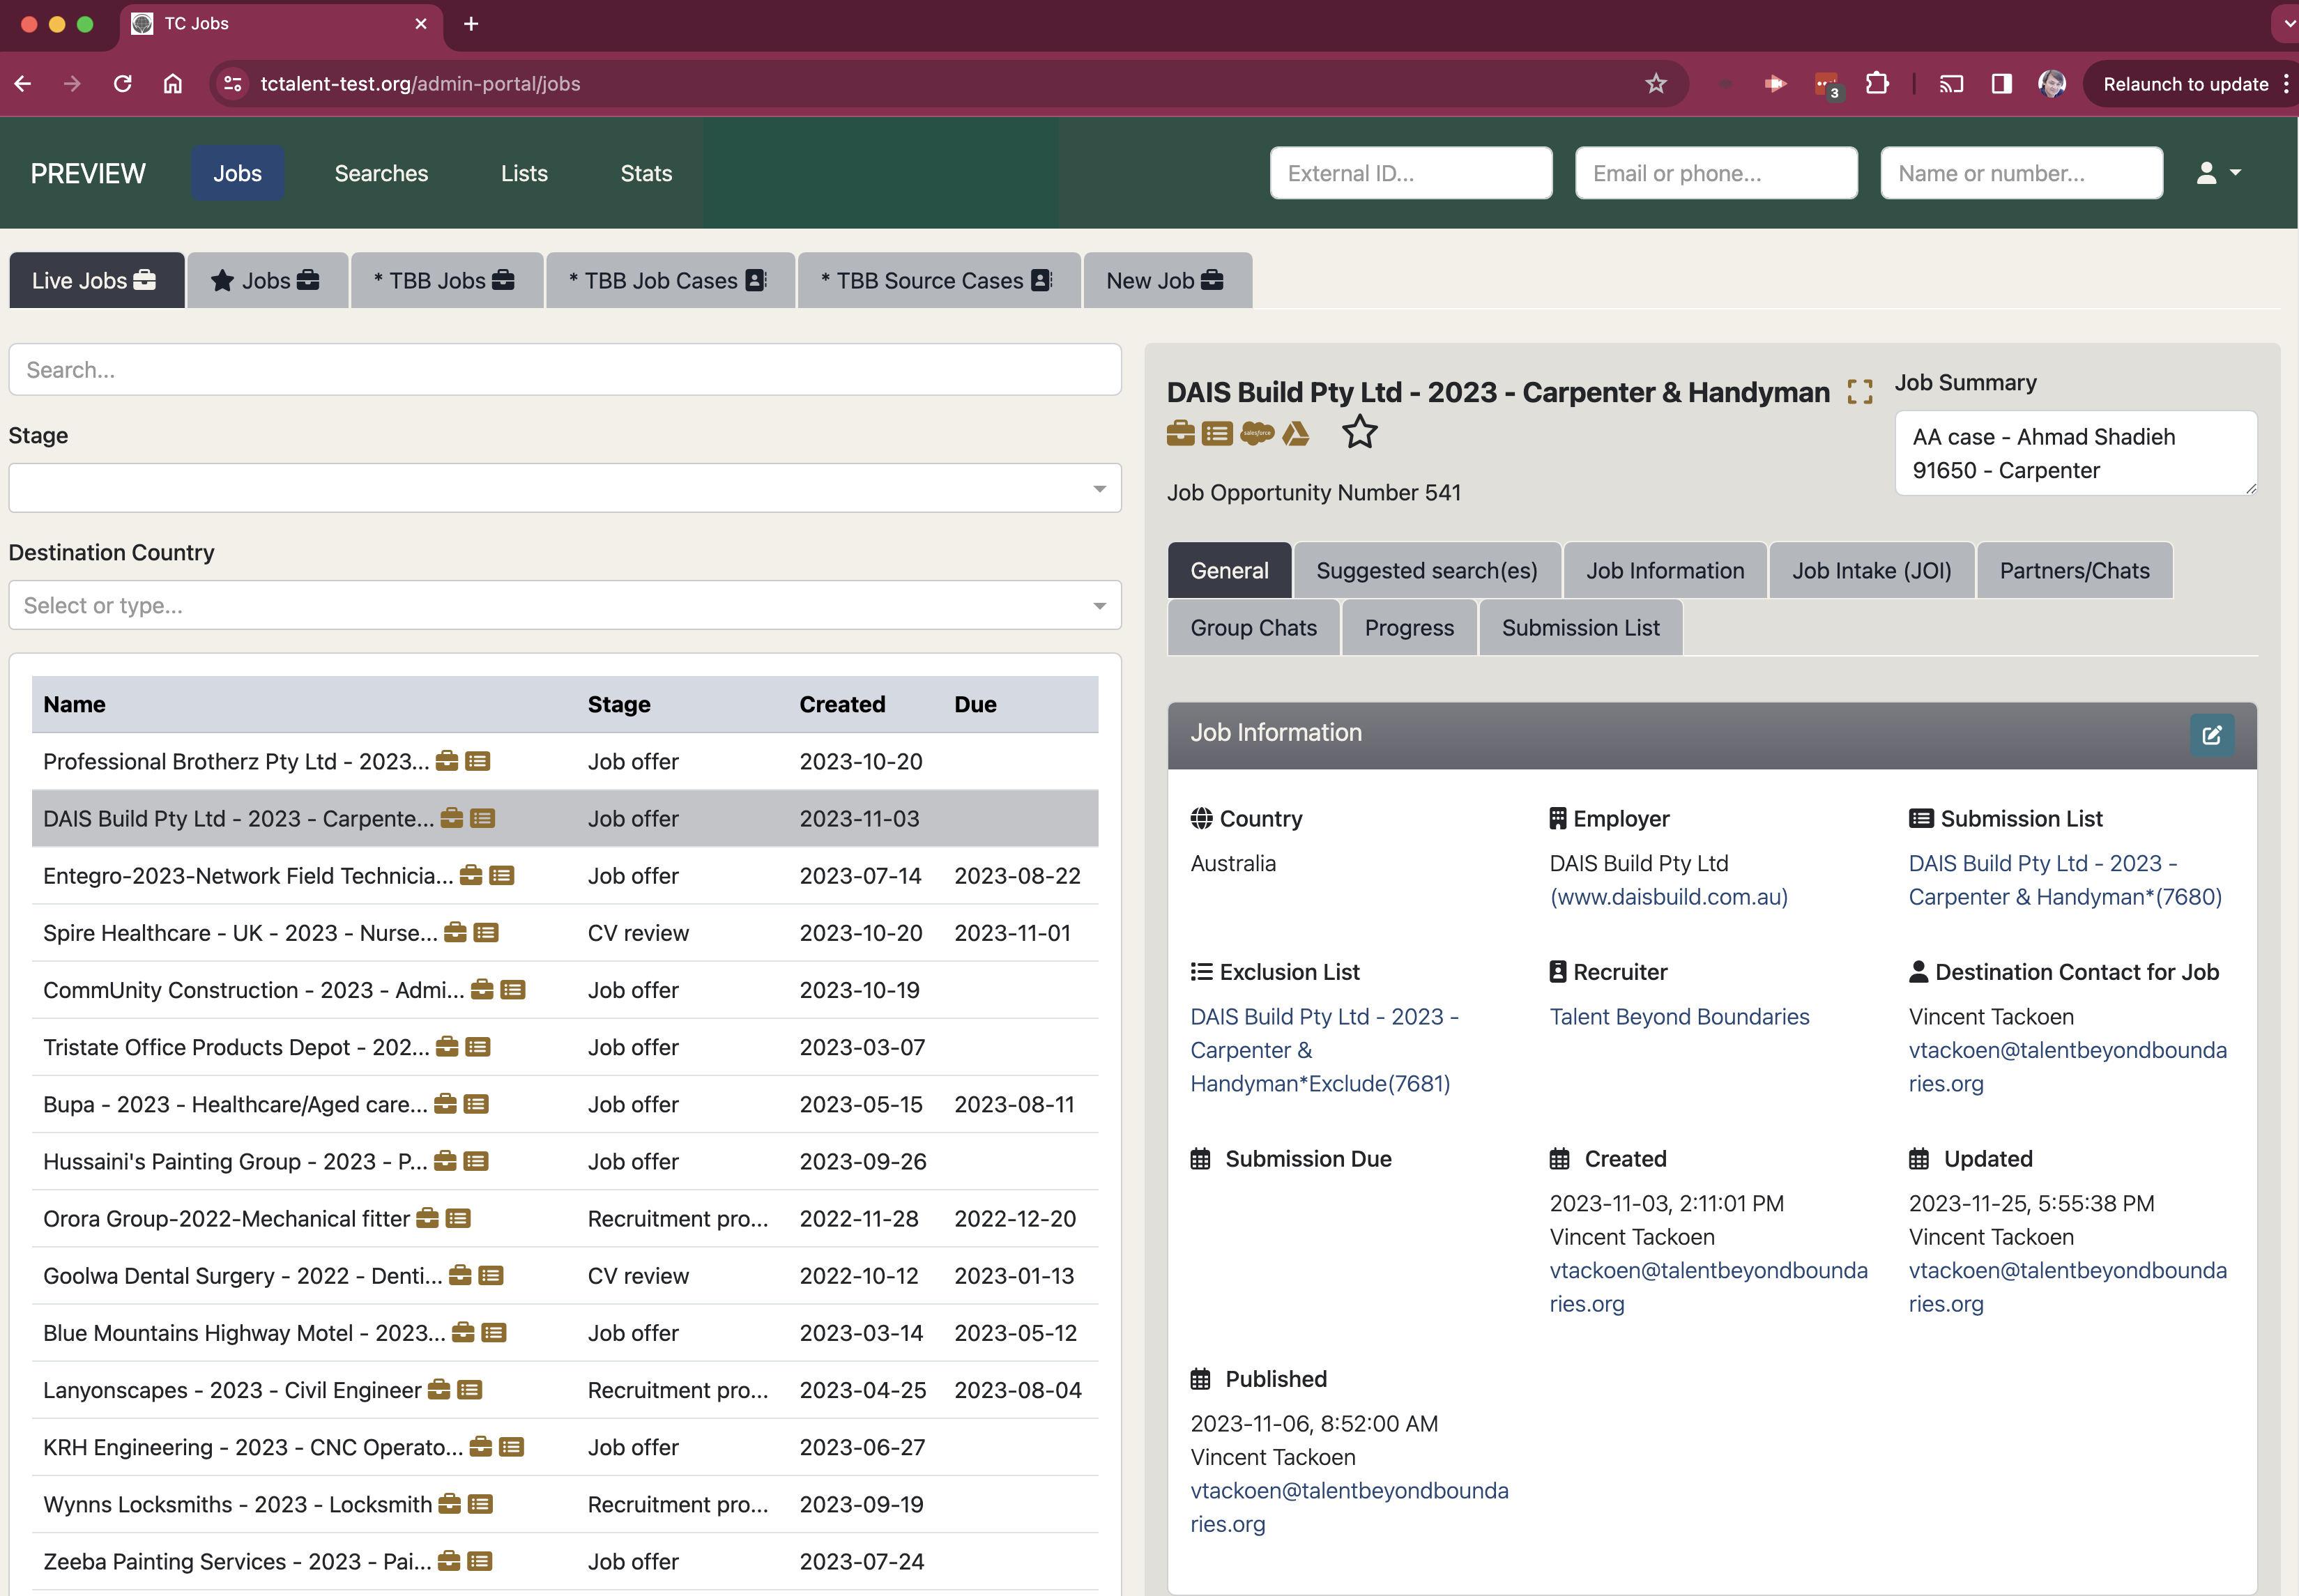Click the list icon in the job header
Image resolution: width=2299 pixels, height=1596 pixels.
click(x=1217, y=433)
